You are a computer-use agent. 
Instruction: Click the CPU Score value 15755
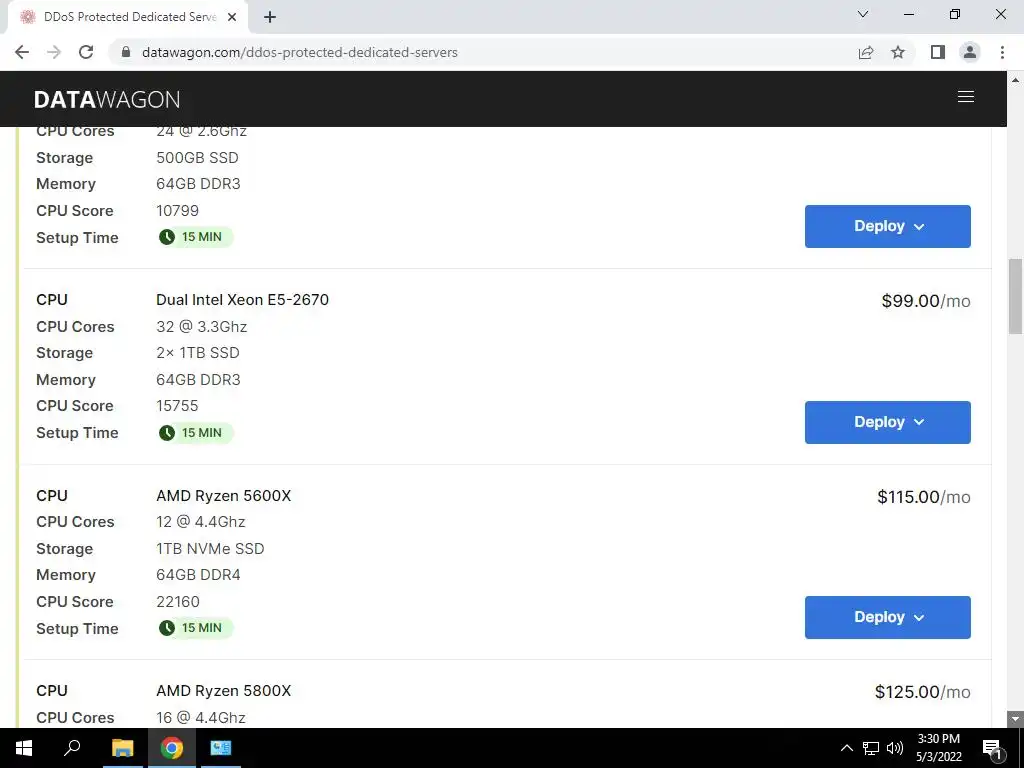tap(177, 406)
